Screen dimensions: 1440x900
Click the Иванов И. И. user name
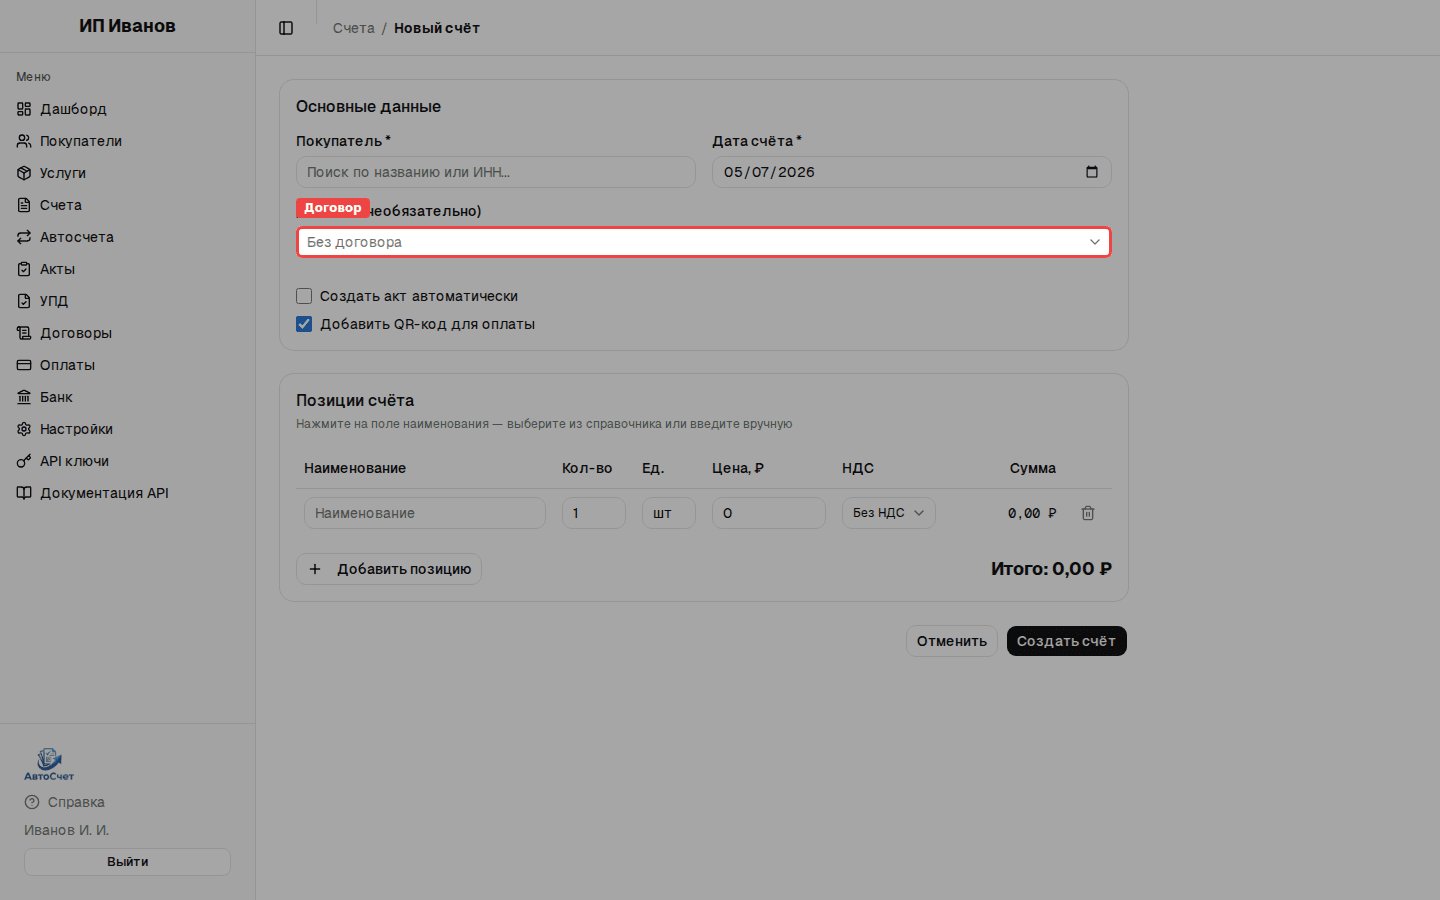[x=67, y=830]
